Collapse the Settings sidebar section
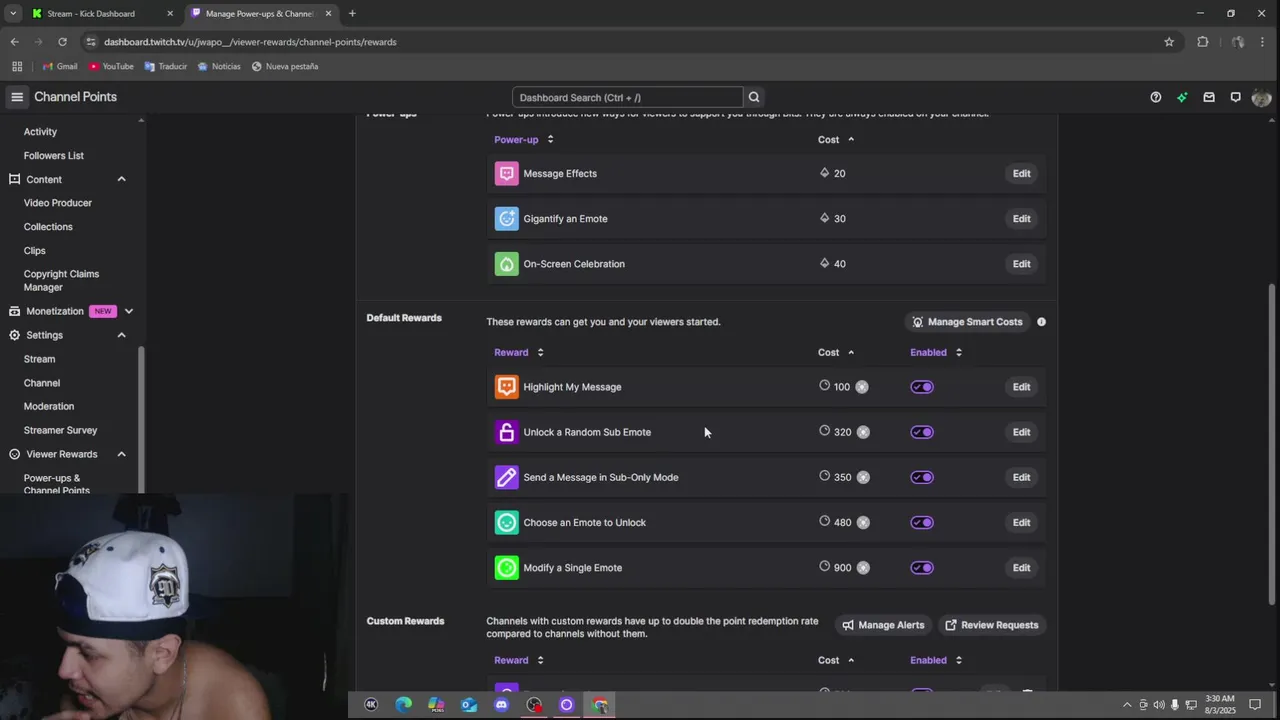The width and height of the screenshot is (1280, 720). point(121,335)
